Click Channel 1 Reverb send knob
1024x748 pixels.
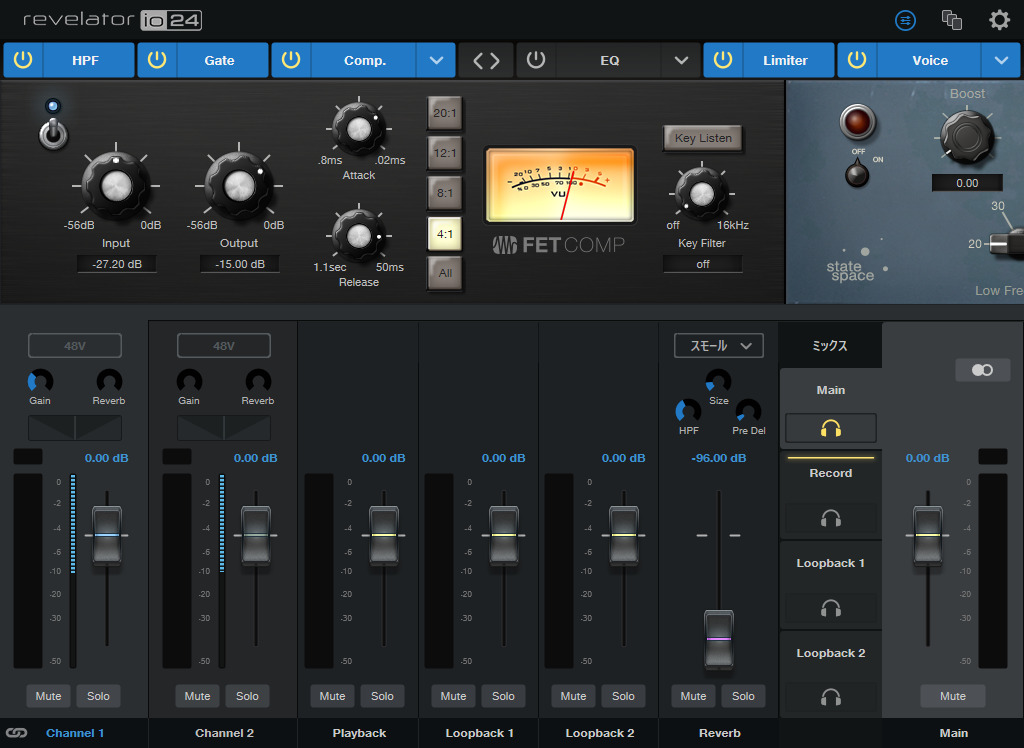coord(109,382)
